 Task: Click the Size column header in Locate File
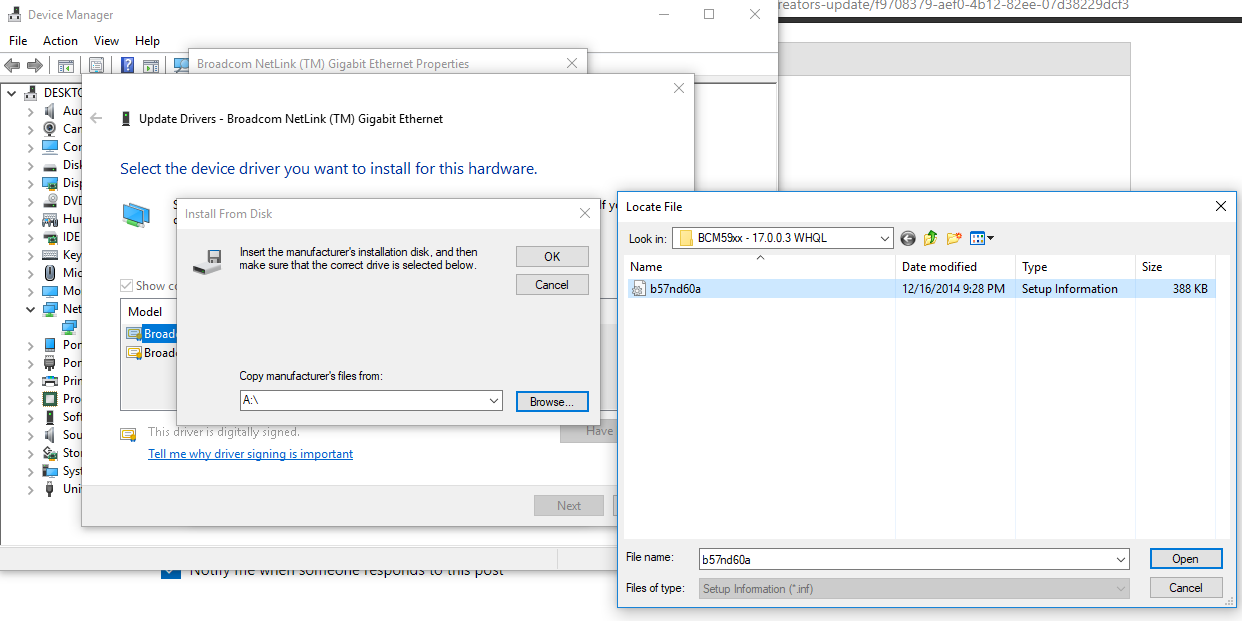(x=1176, y=267)
